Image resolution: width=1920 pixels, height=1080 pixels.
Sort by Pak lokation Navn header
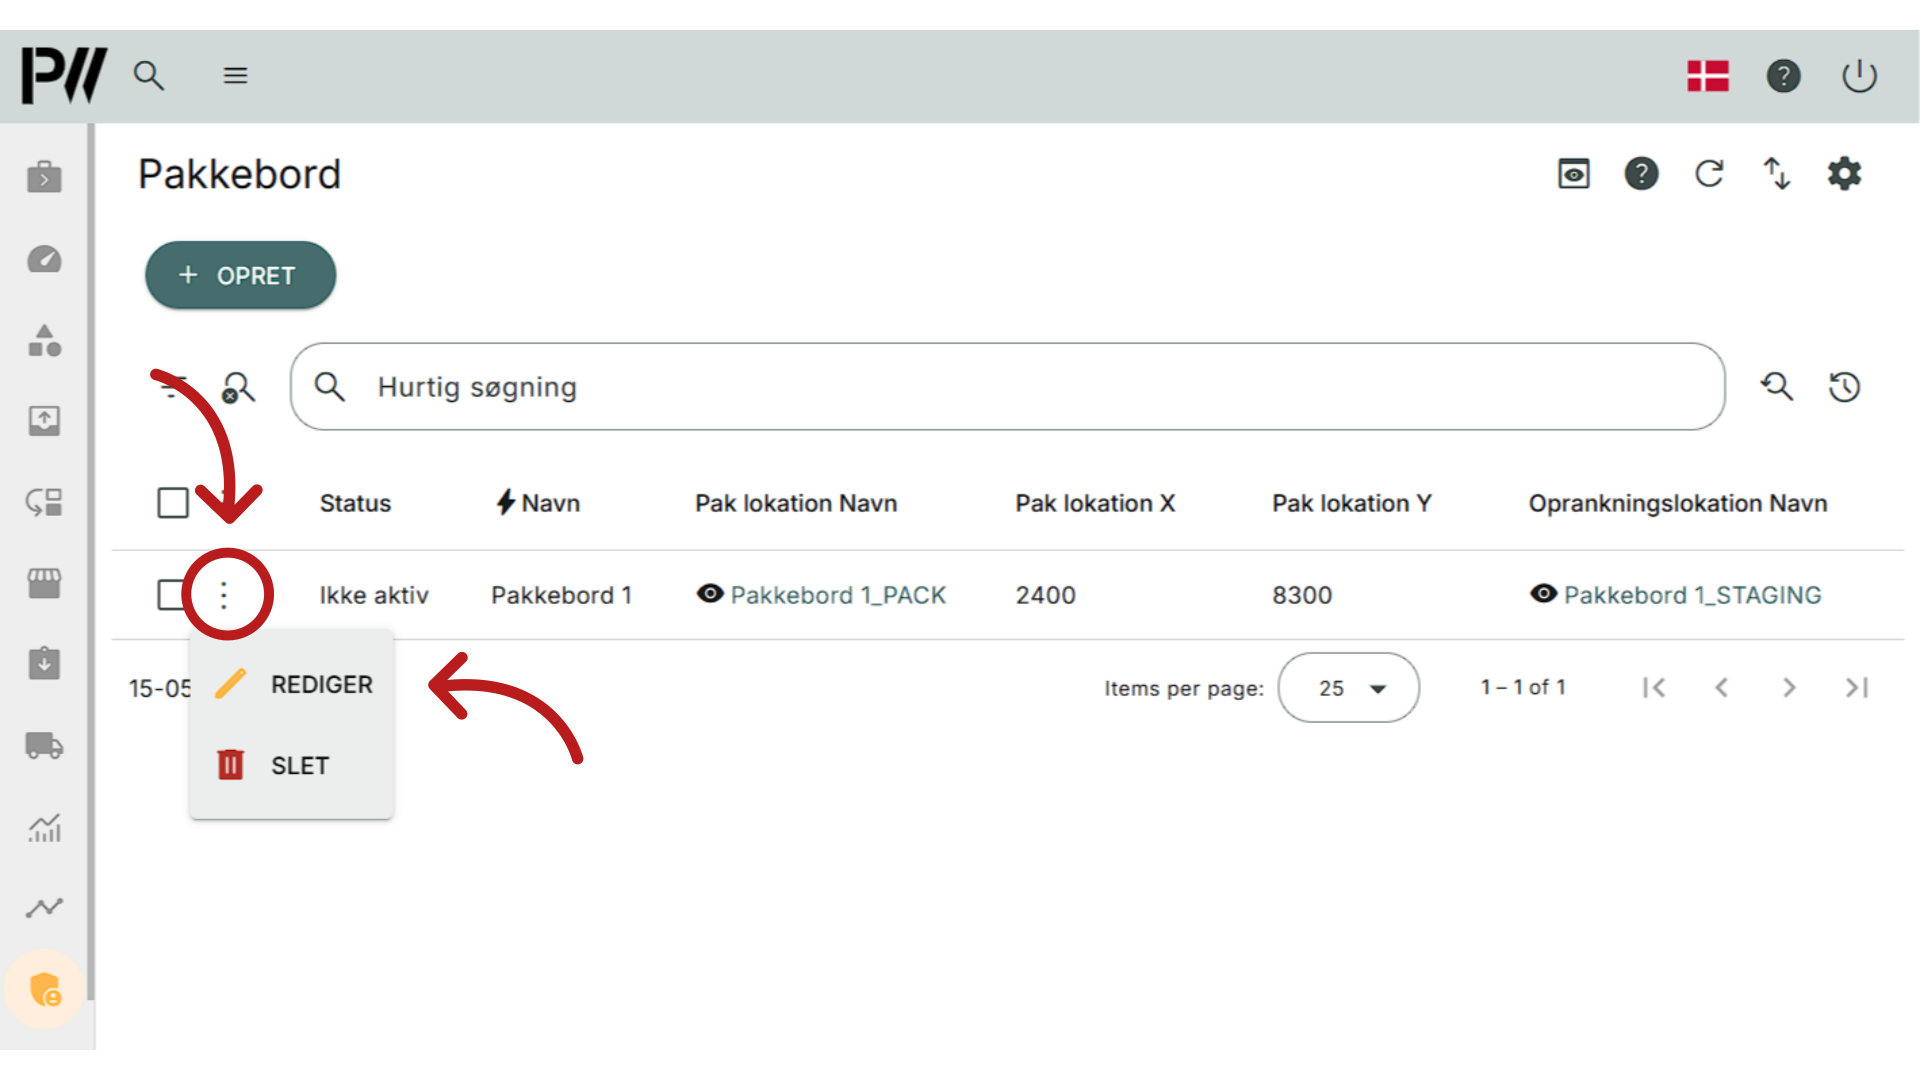796,503
